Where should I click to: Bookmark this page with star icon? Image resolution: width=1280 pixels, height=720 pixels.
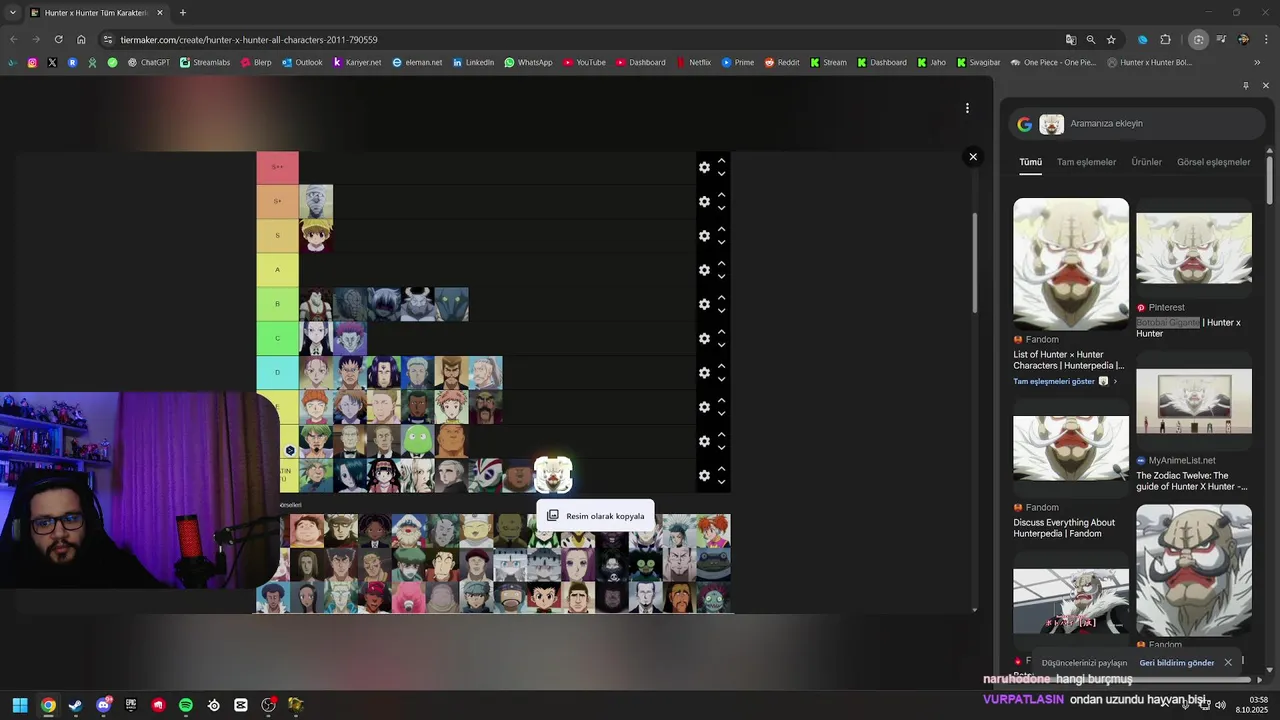1111,40
